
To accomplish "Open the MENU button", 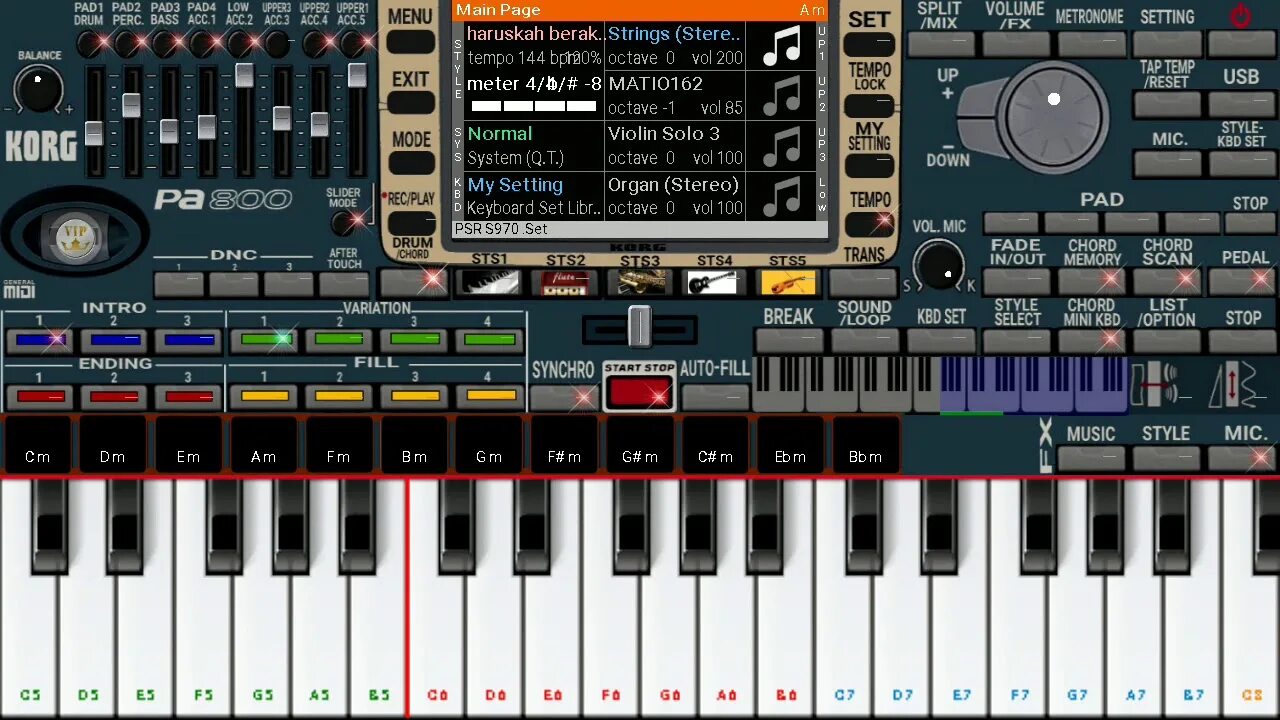I will click(x=410, y=42).
